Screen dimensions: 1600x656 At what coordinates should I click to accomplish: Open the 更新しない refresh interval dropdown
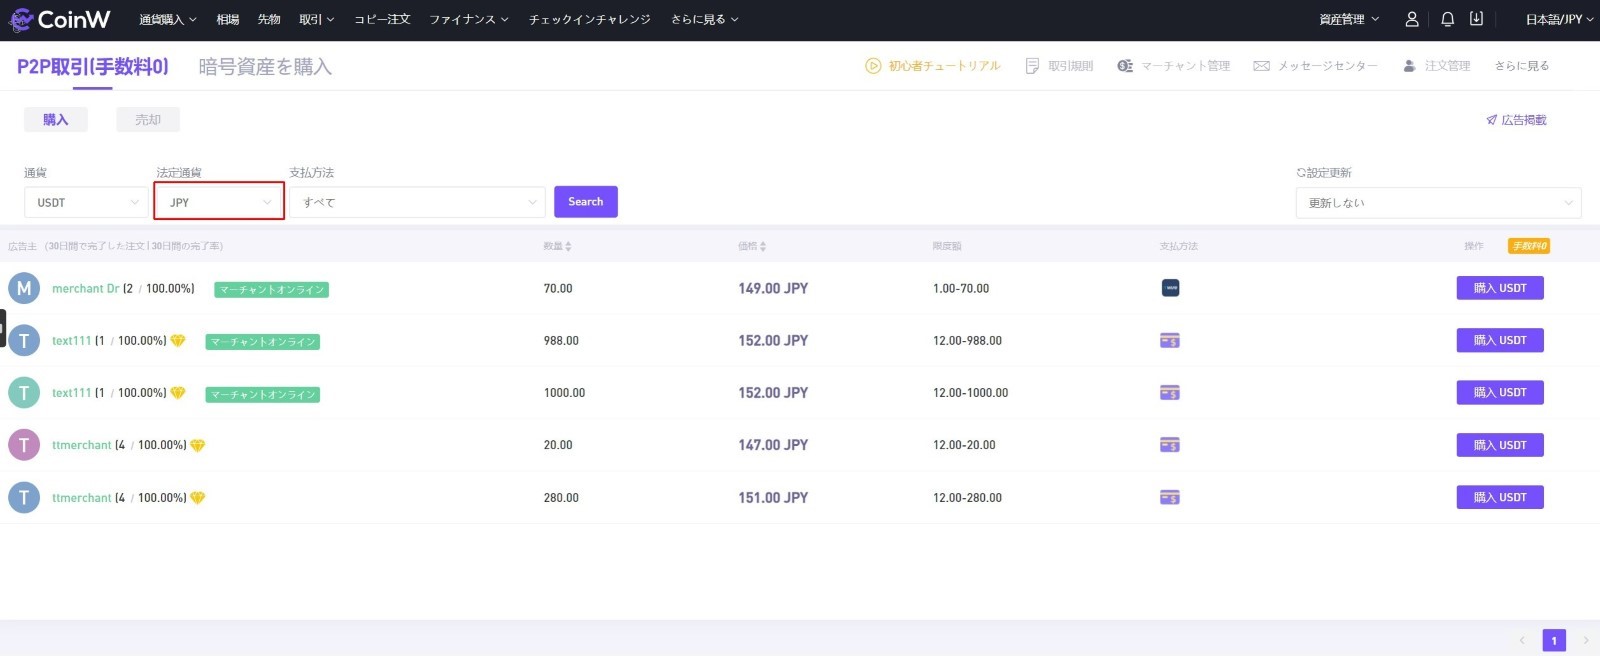tap(1439, 203)
